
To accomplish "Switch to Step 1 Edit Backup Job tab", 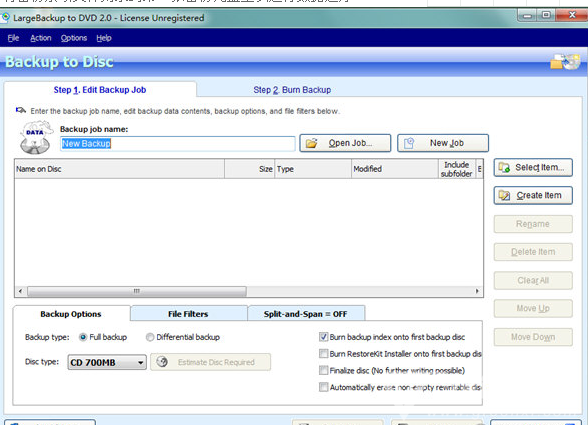I will click(x=100, y=90).
